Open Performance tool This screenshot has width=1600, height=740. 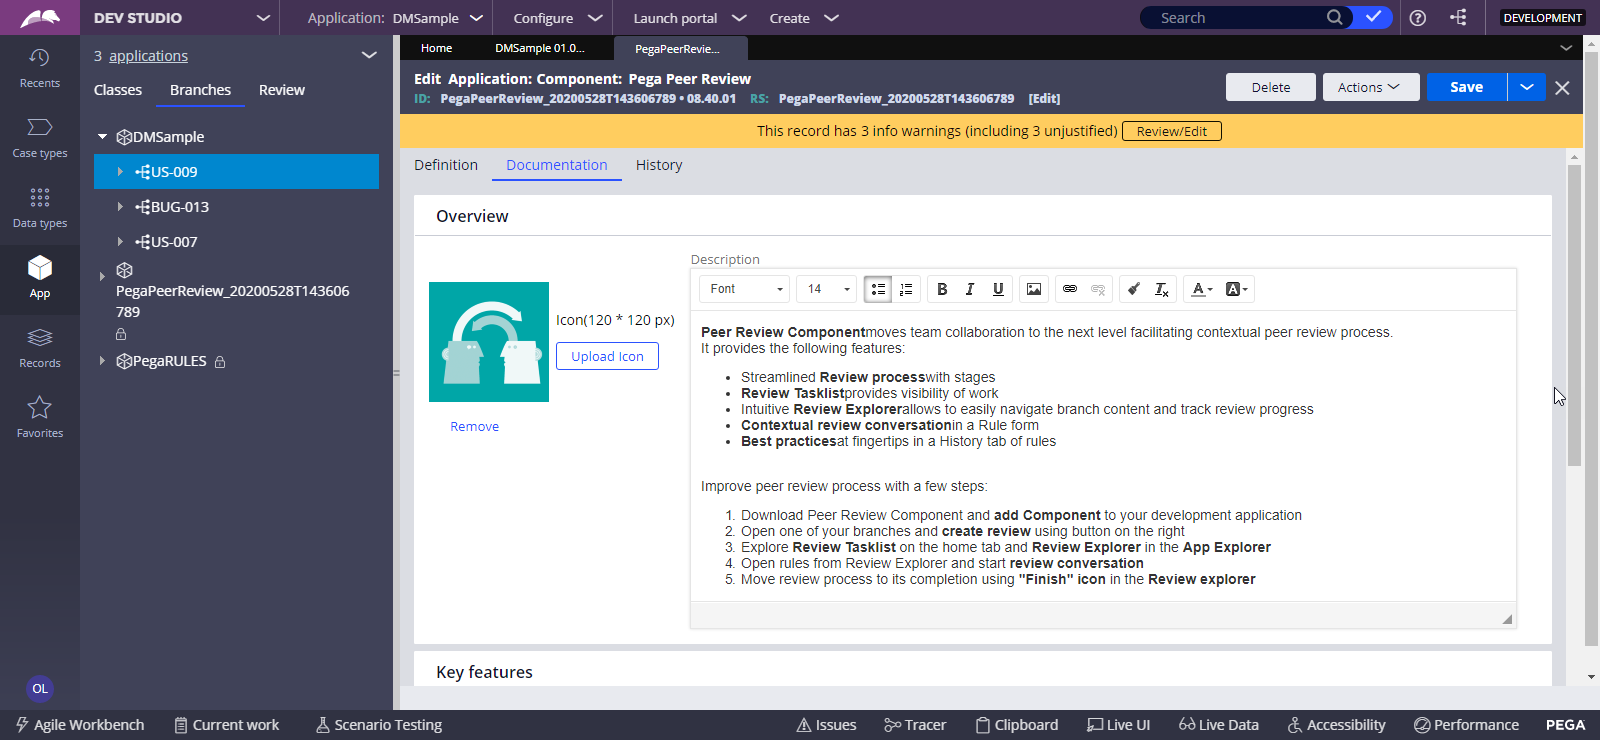(1466, 725)
